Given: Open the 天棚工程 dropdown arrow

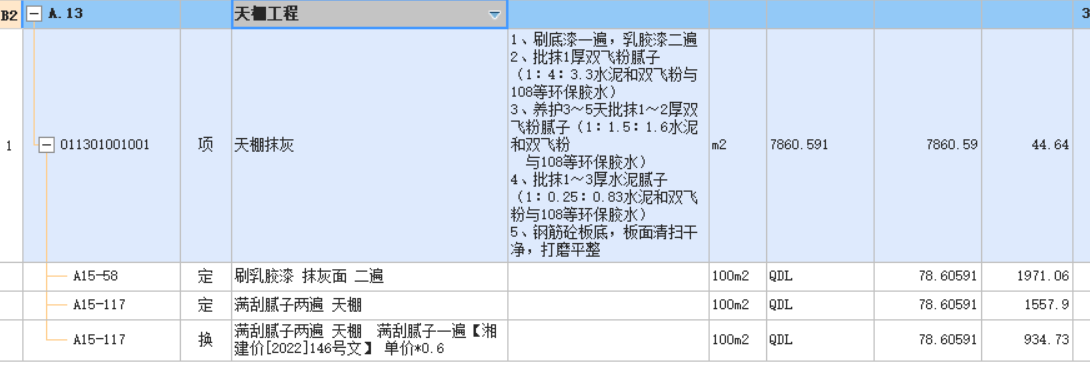Looking at the screenshot, I should click(x=494, y=15).
